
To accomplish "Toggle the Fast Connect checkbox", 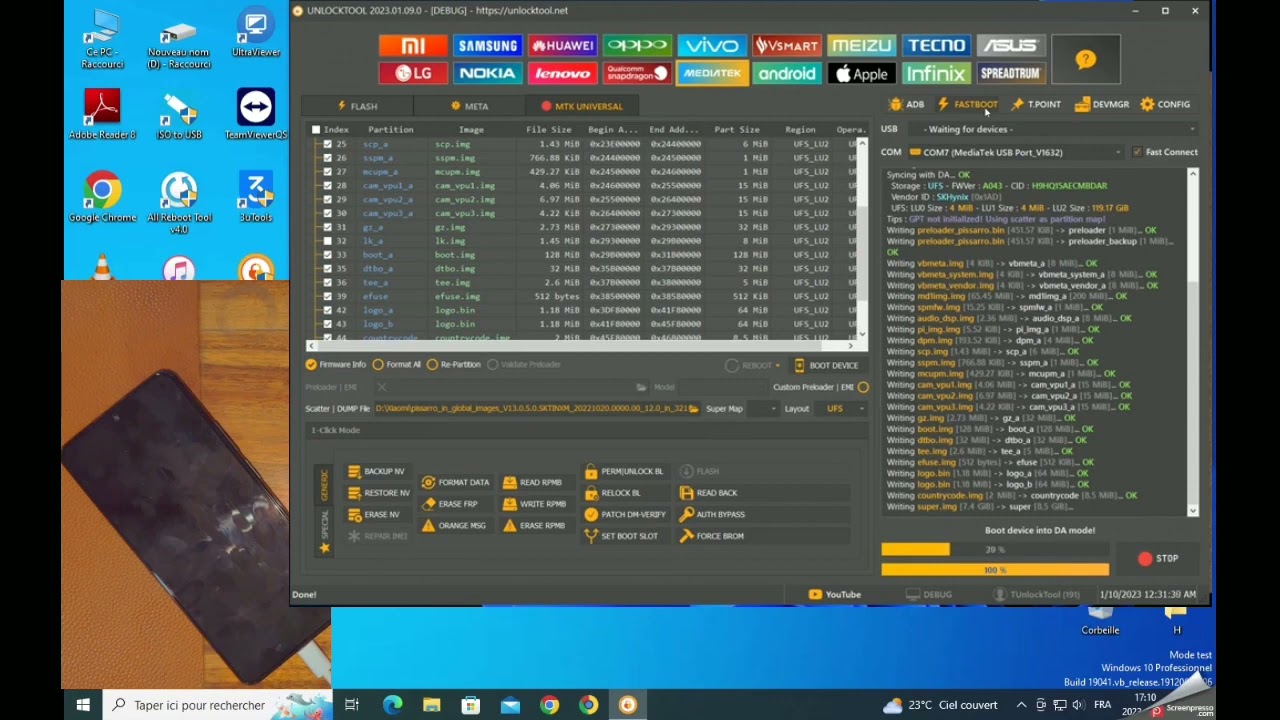I will [1137, 152].
